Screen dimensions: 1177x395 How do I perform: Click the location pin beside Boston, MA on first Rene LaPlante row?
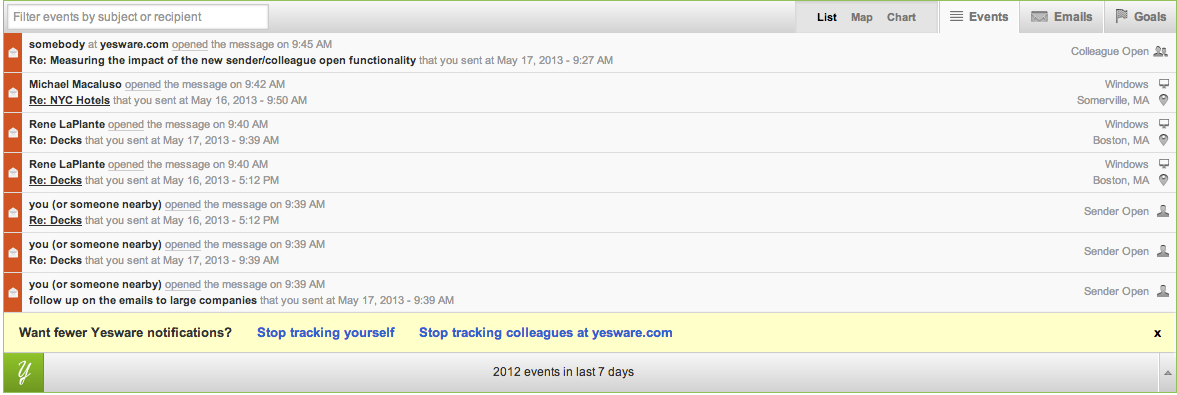(x=1163, y=140)
